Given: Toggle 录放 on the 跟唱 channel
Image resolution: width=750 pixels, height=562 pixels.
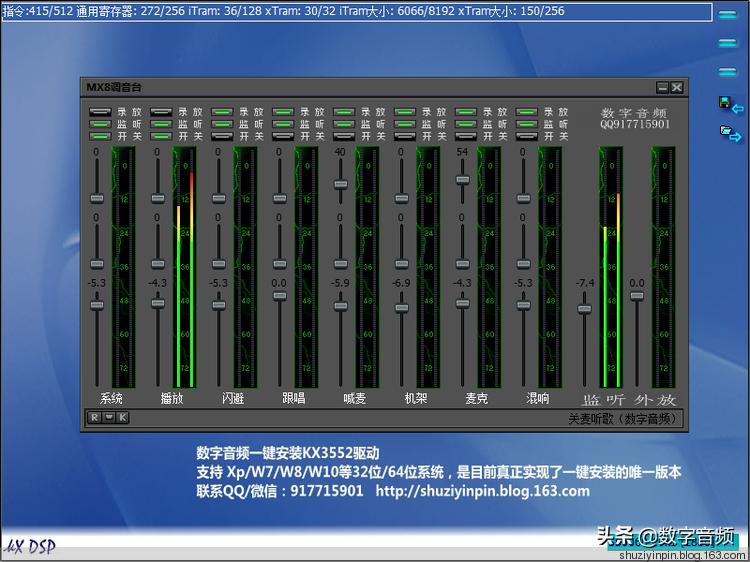Looking at the screenshot, I should pos(283,112).
